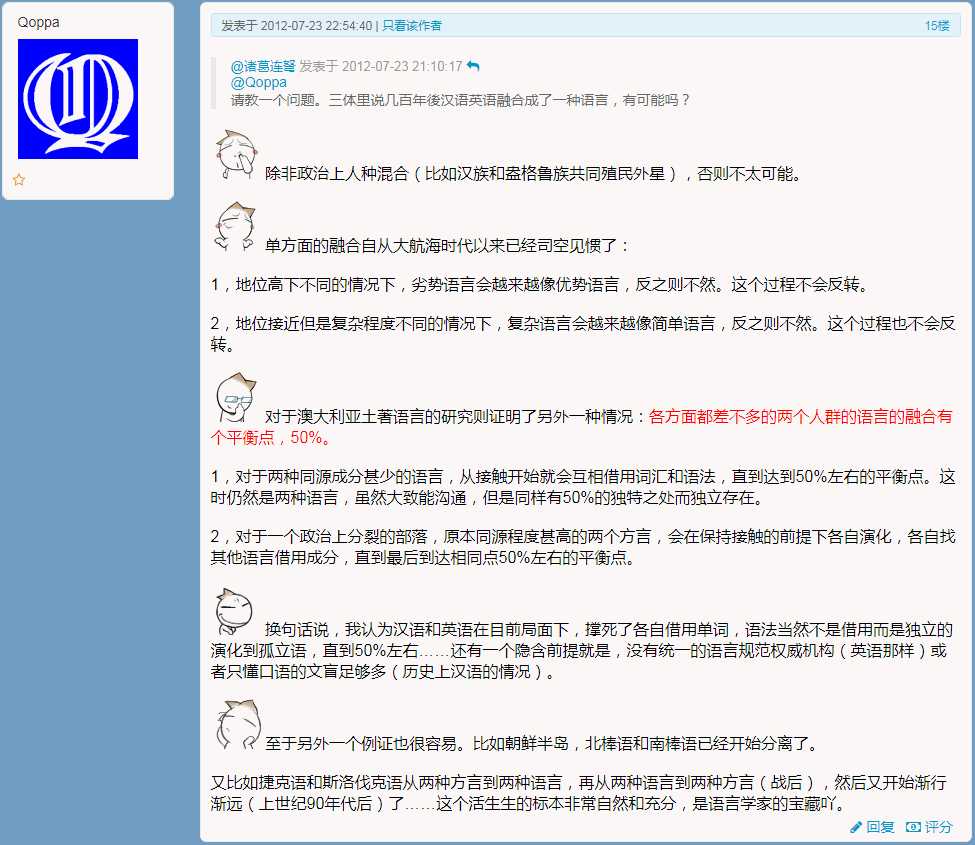The height and width of the screenshot is (845, 975).
Task: Click the nose-picking emoticon before 除非政治上
Action: [236, 155]
